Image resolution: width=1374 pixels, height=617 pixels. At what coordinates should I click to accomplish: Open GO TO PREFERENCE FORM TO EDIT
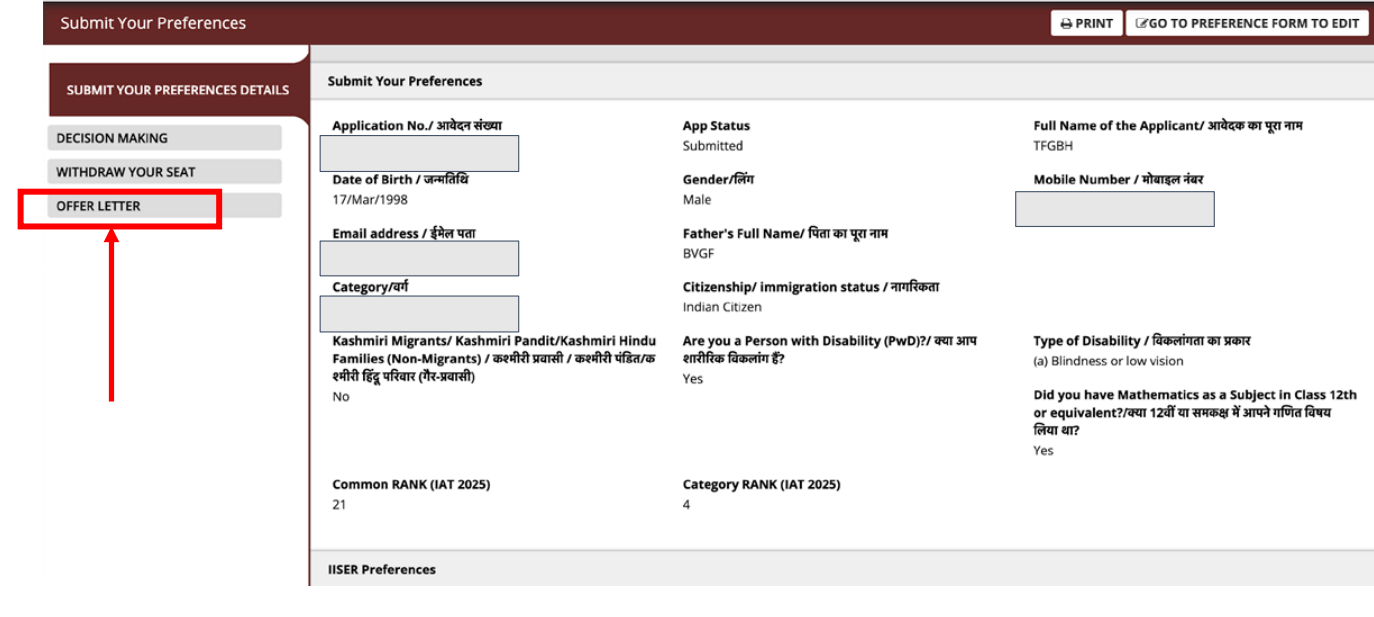(x=1247, y=23)
